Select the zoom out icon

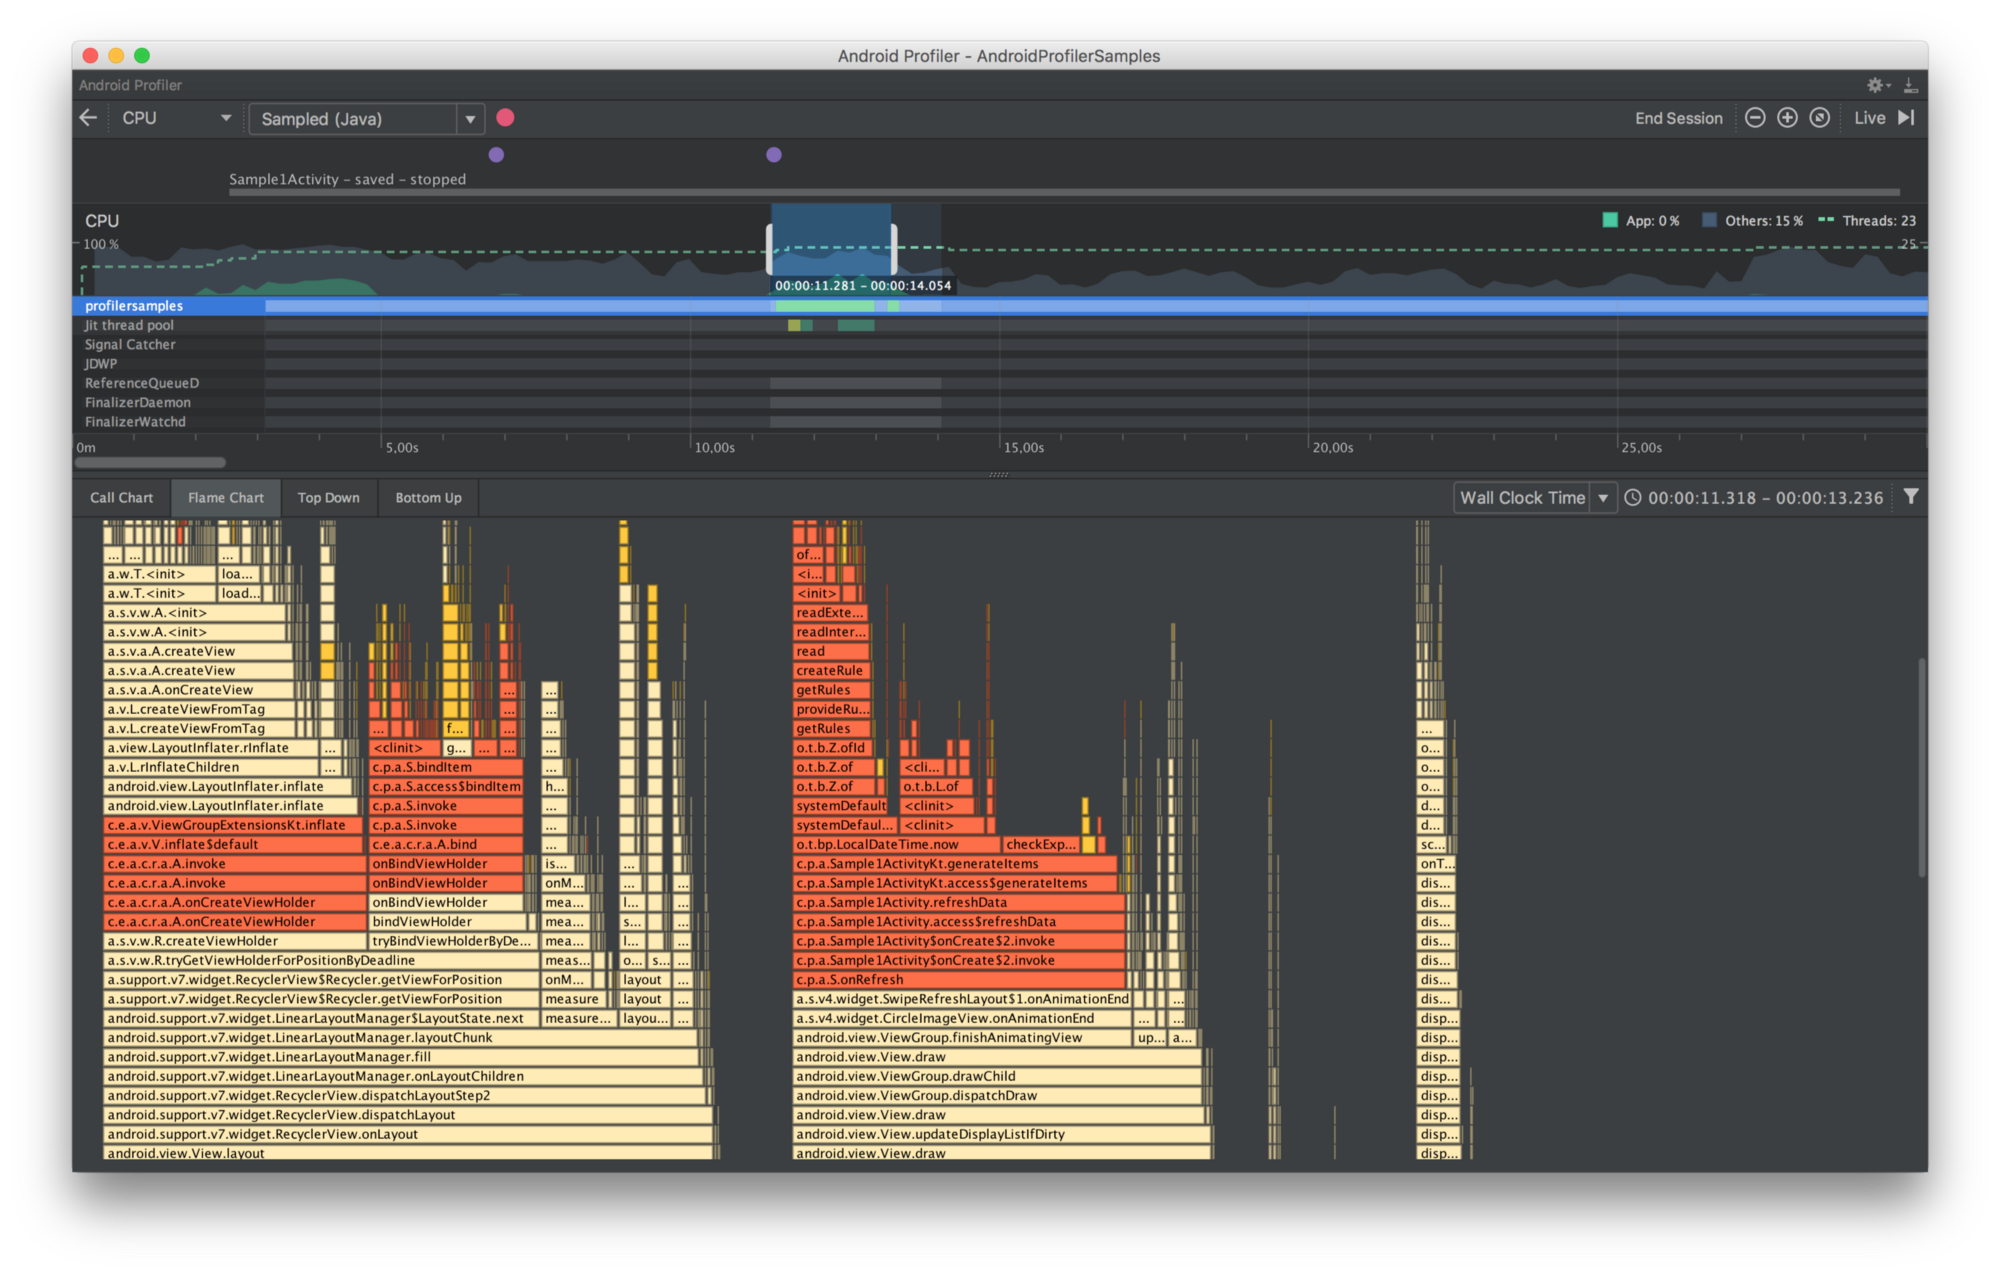(x=1755, y=117)
